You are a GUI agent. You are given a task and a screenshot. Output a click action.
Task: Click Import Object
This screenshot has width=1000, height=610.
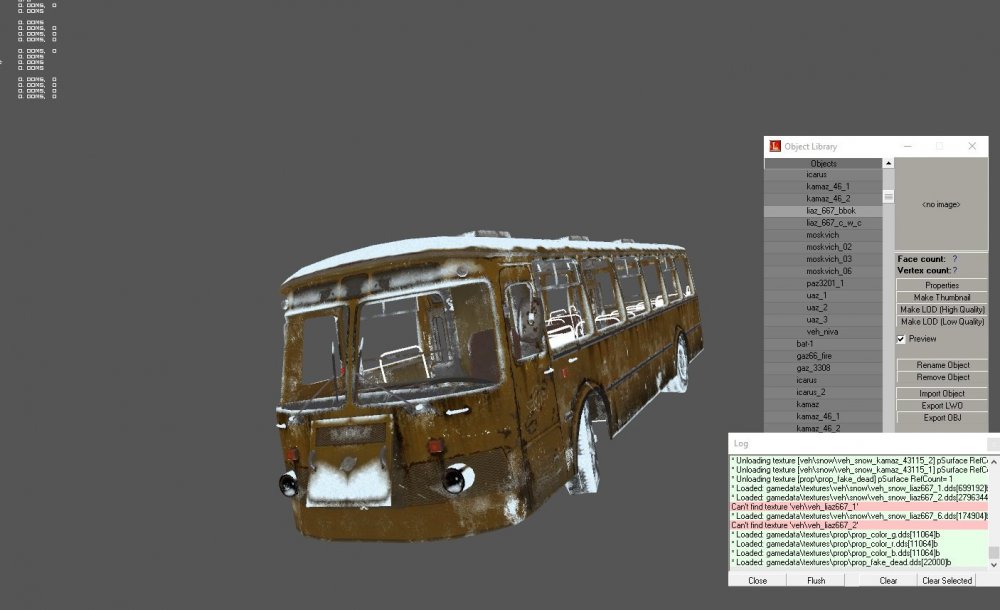[x=941, y=392]
